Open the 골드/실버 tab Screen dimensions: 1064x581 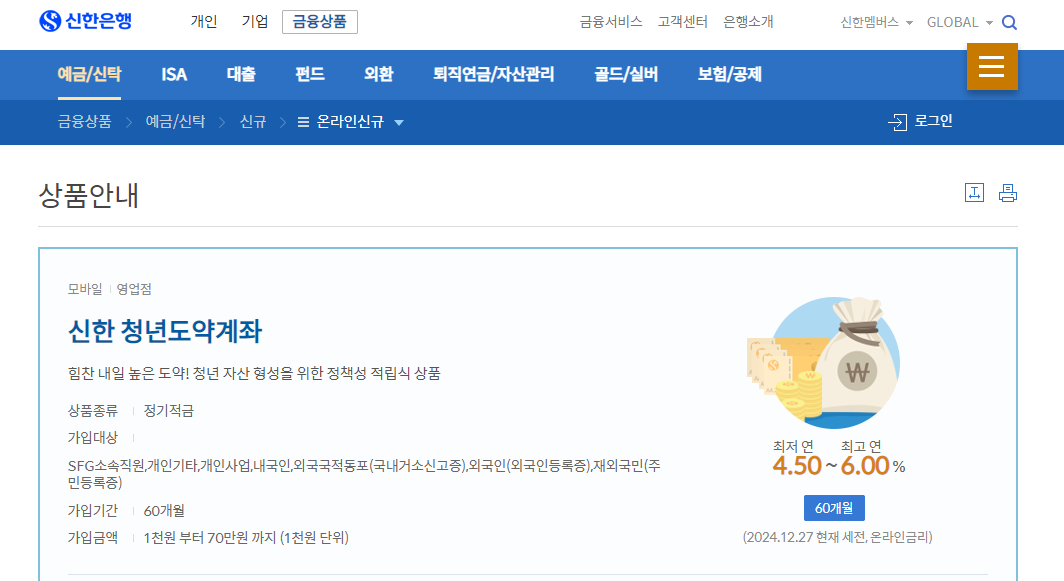(626, 74)
